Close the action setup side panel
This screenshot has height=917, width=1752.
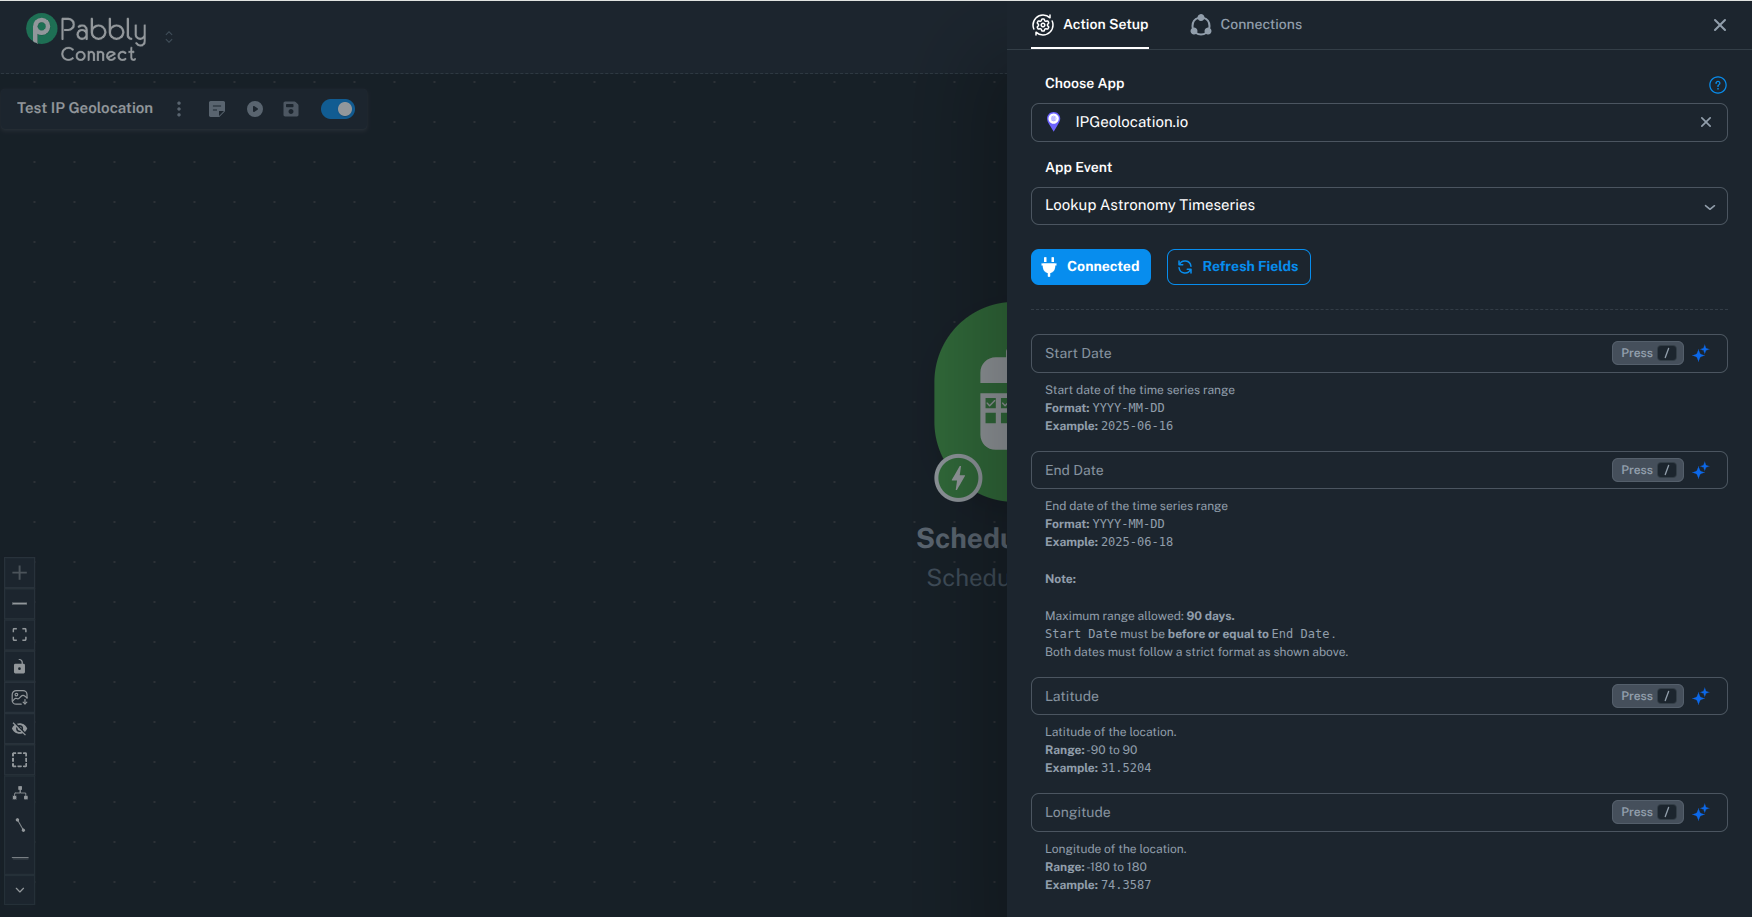click(1720, 25)
